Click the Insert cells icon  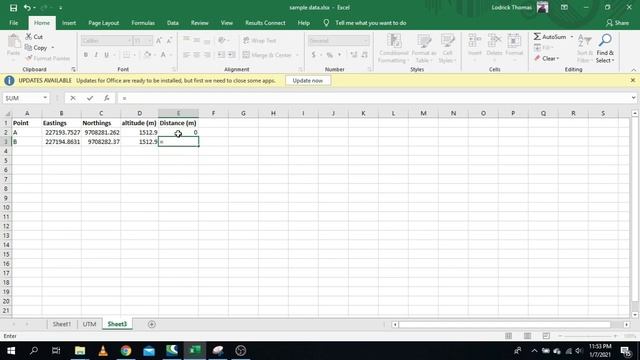pyautogui.click(x=474, y=41)
